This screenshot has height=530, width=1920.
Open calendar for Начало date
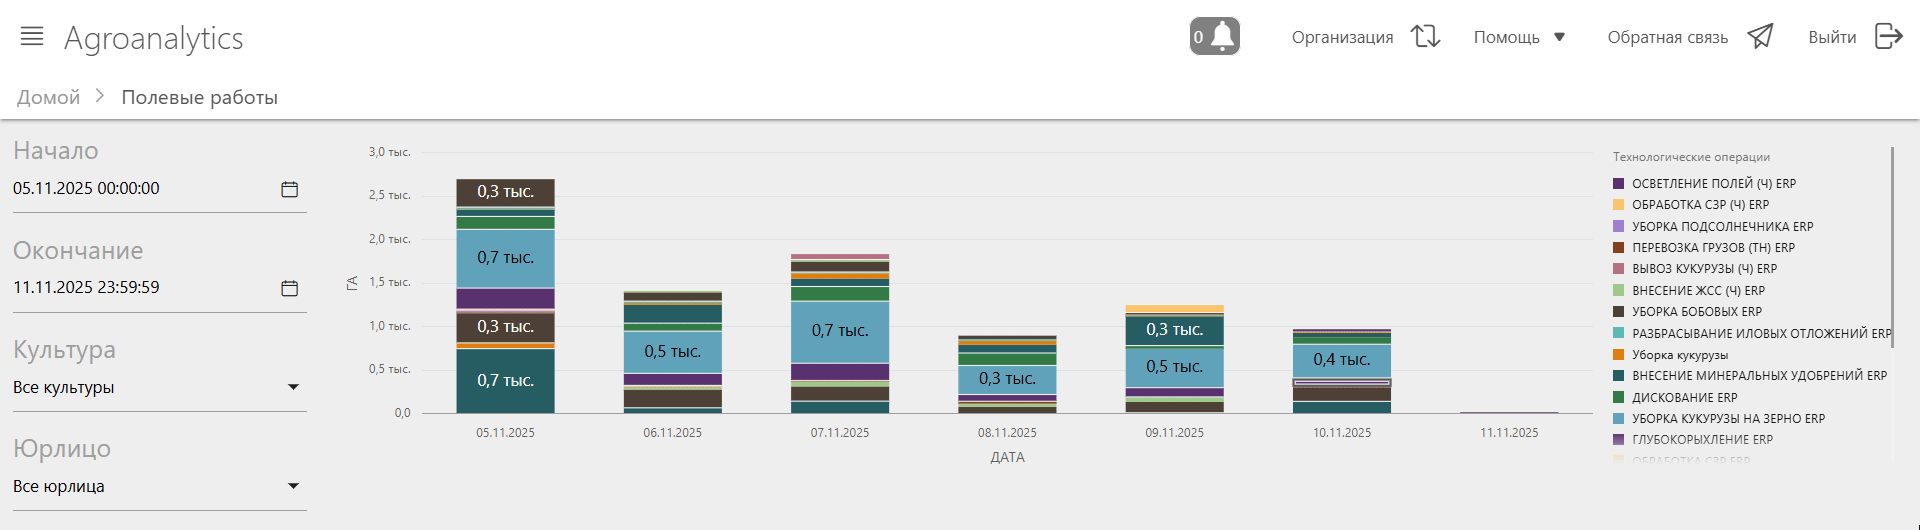click(x=290, y=189)
